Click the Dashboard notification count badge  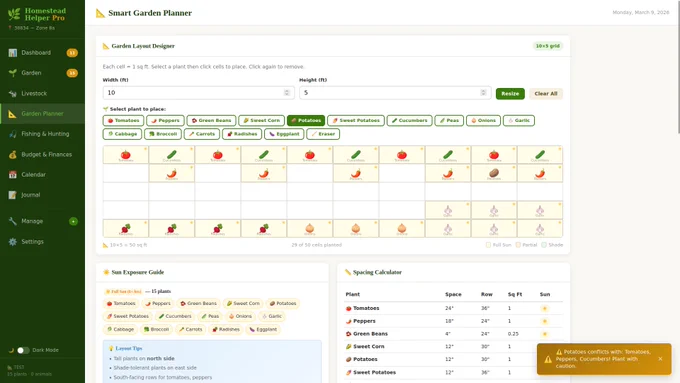point(72,53)
